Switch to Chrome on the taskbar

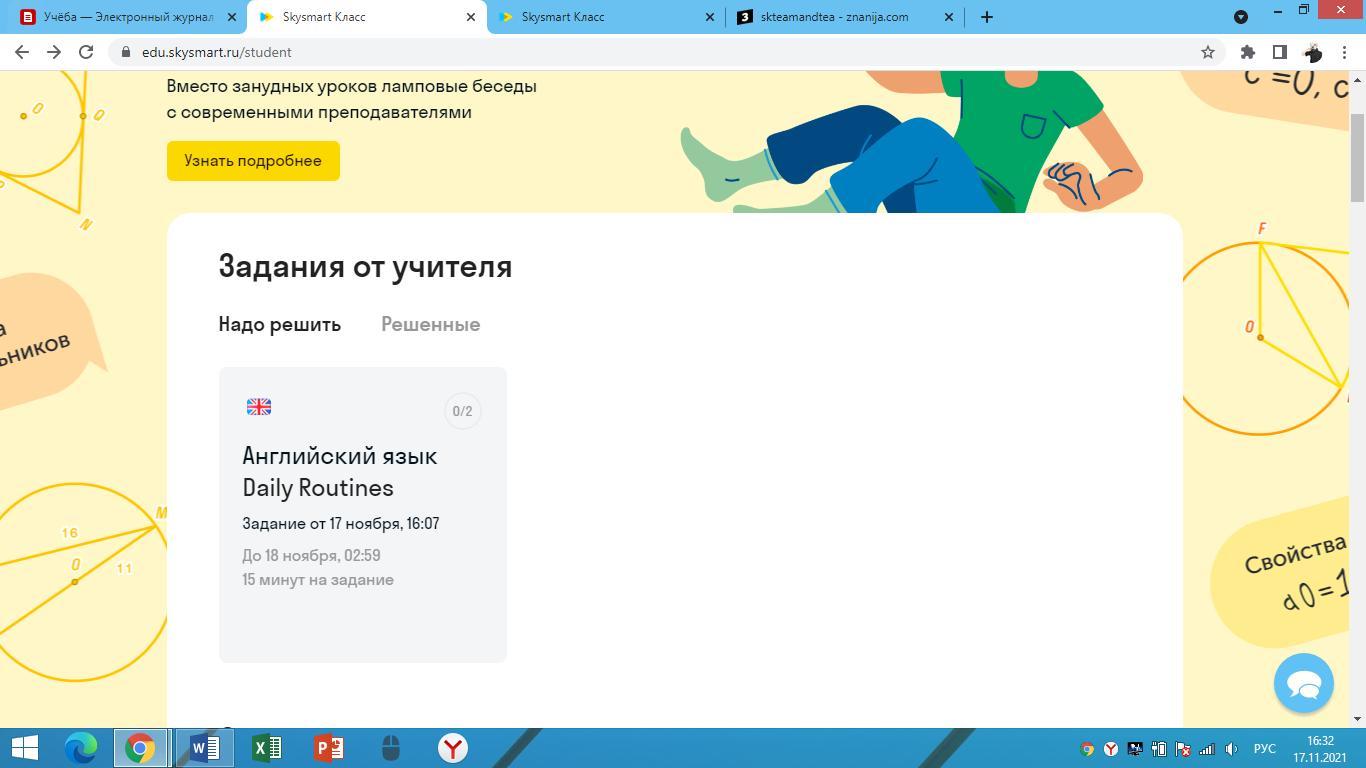coord(140,748)
